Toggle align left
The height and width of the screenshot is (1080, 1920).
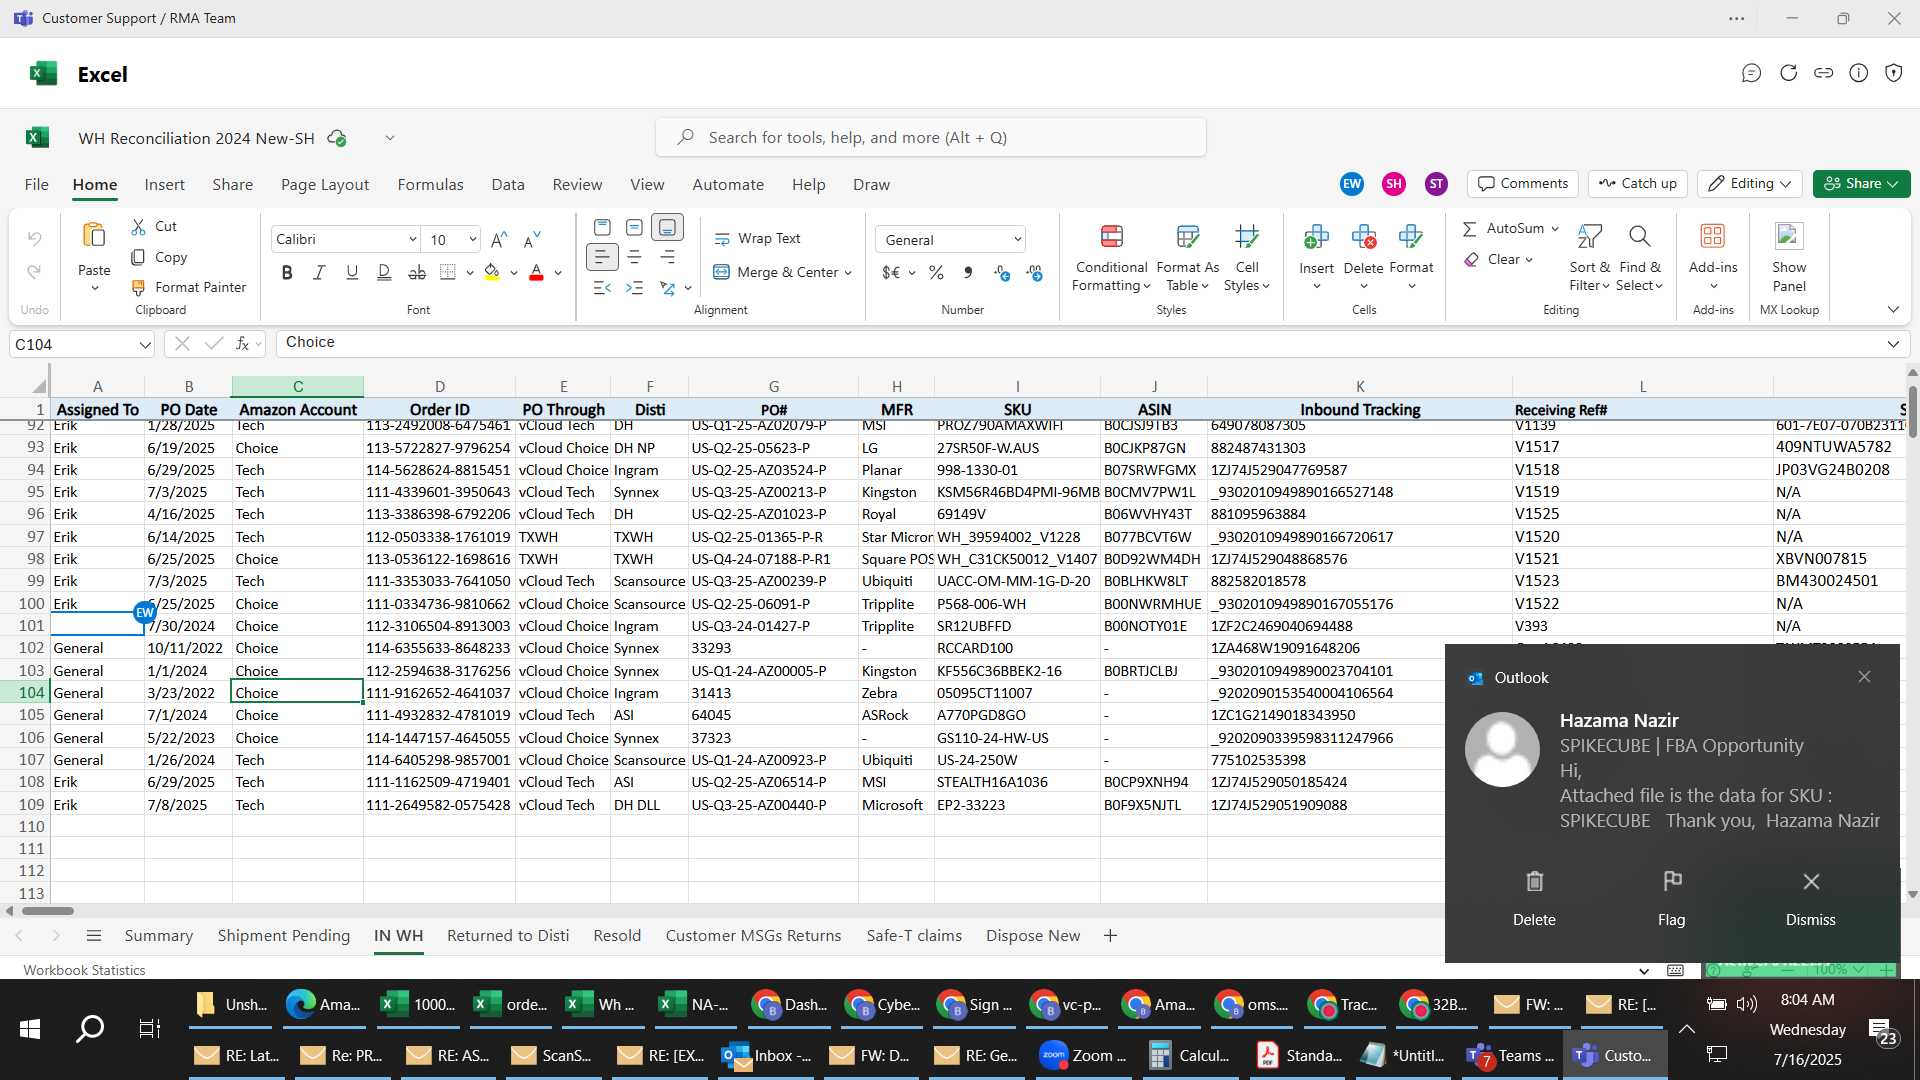click(x=601, y=257)
